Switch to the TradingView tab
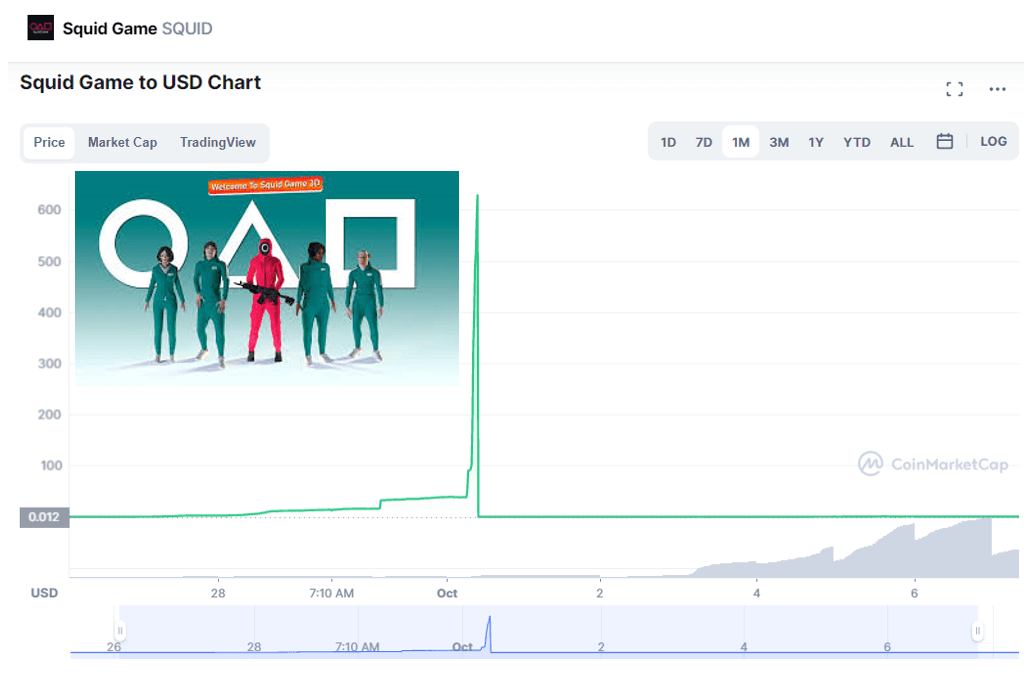The width and height of the screenshot is (1035, 675). (218, 143)
